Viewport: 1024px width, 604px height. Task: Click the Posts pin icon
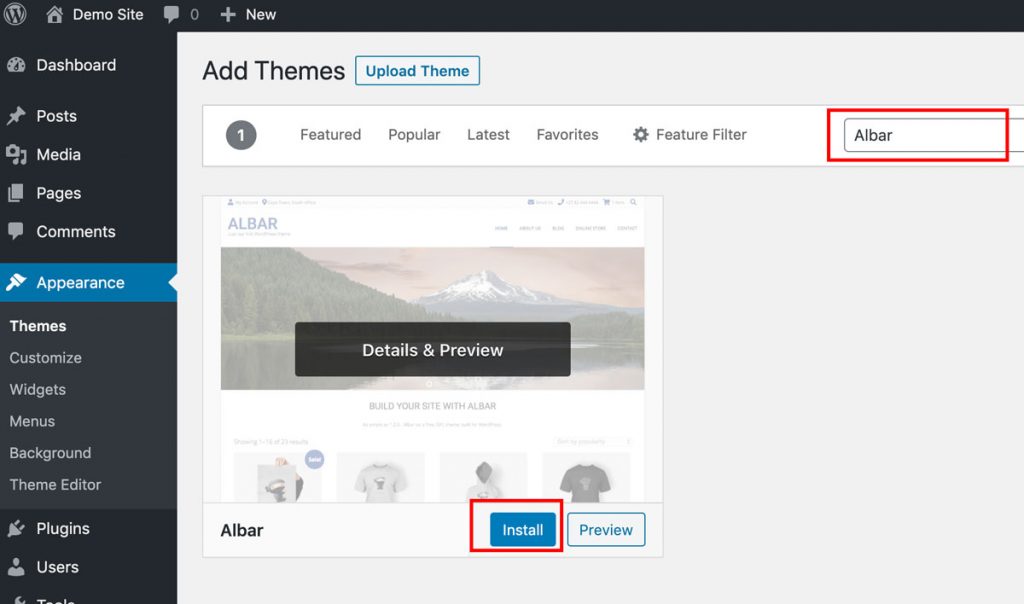(16, 116)
